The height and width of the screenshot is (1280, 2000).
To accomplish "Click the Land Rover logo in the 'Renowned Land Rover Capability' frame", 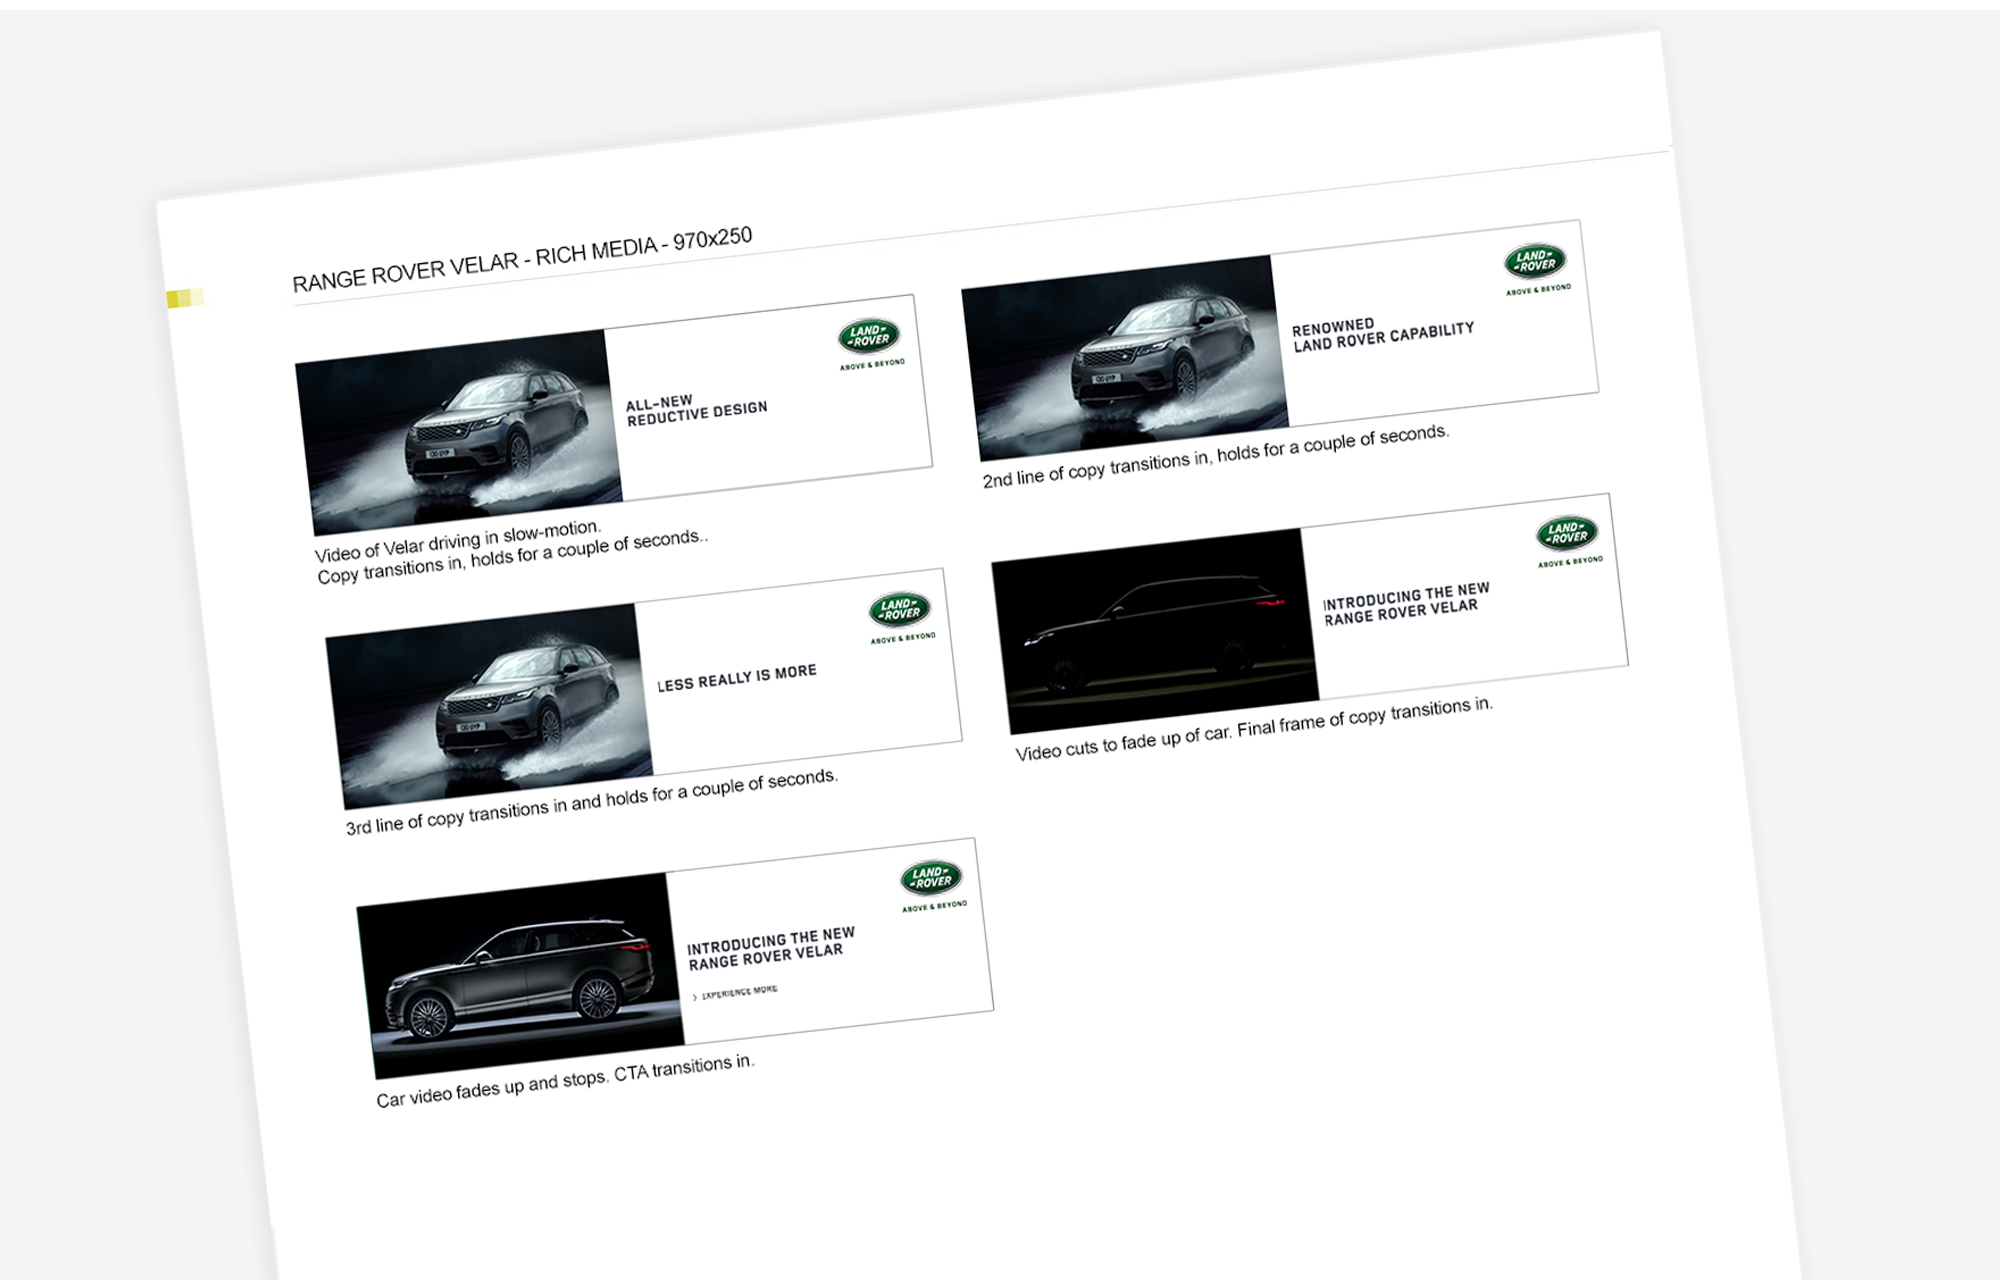I will coord(1535,262).
